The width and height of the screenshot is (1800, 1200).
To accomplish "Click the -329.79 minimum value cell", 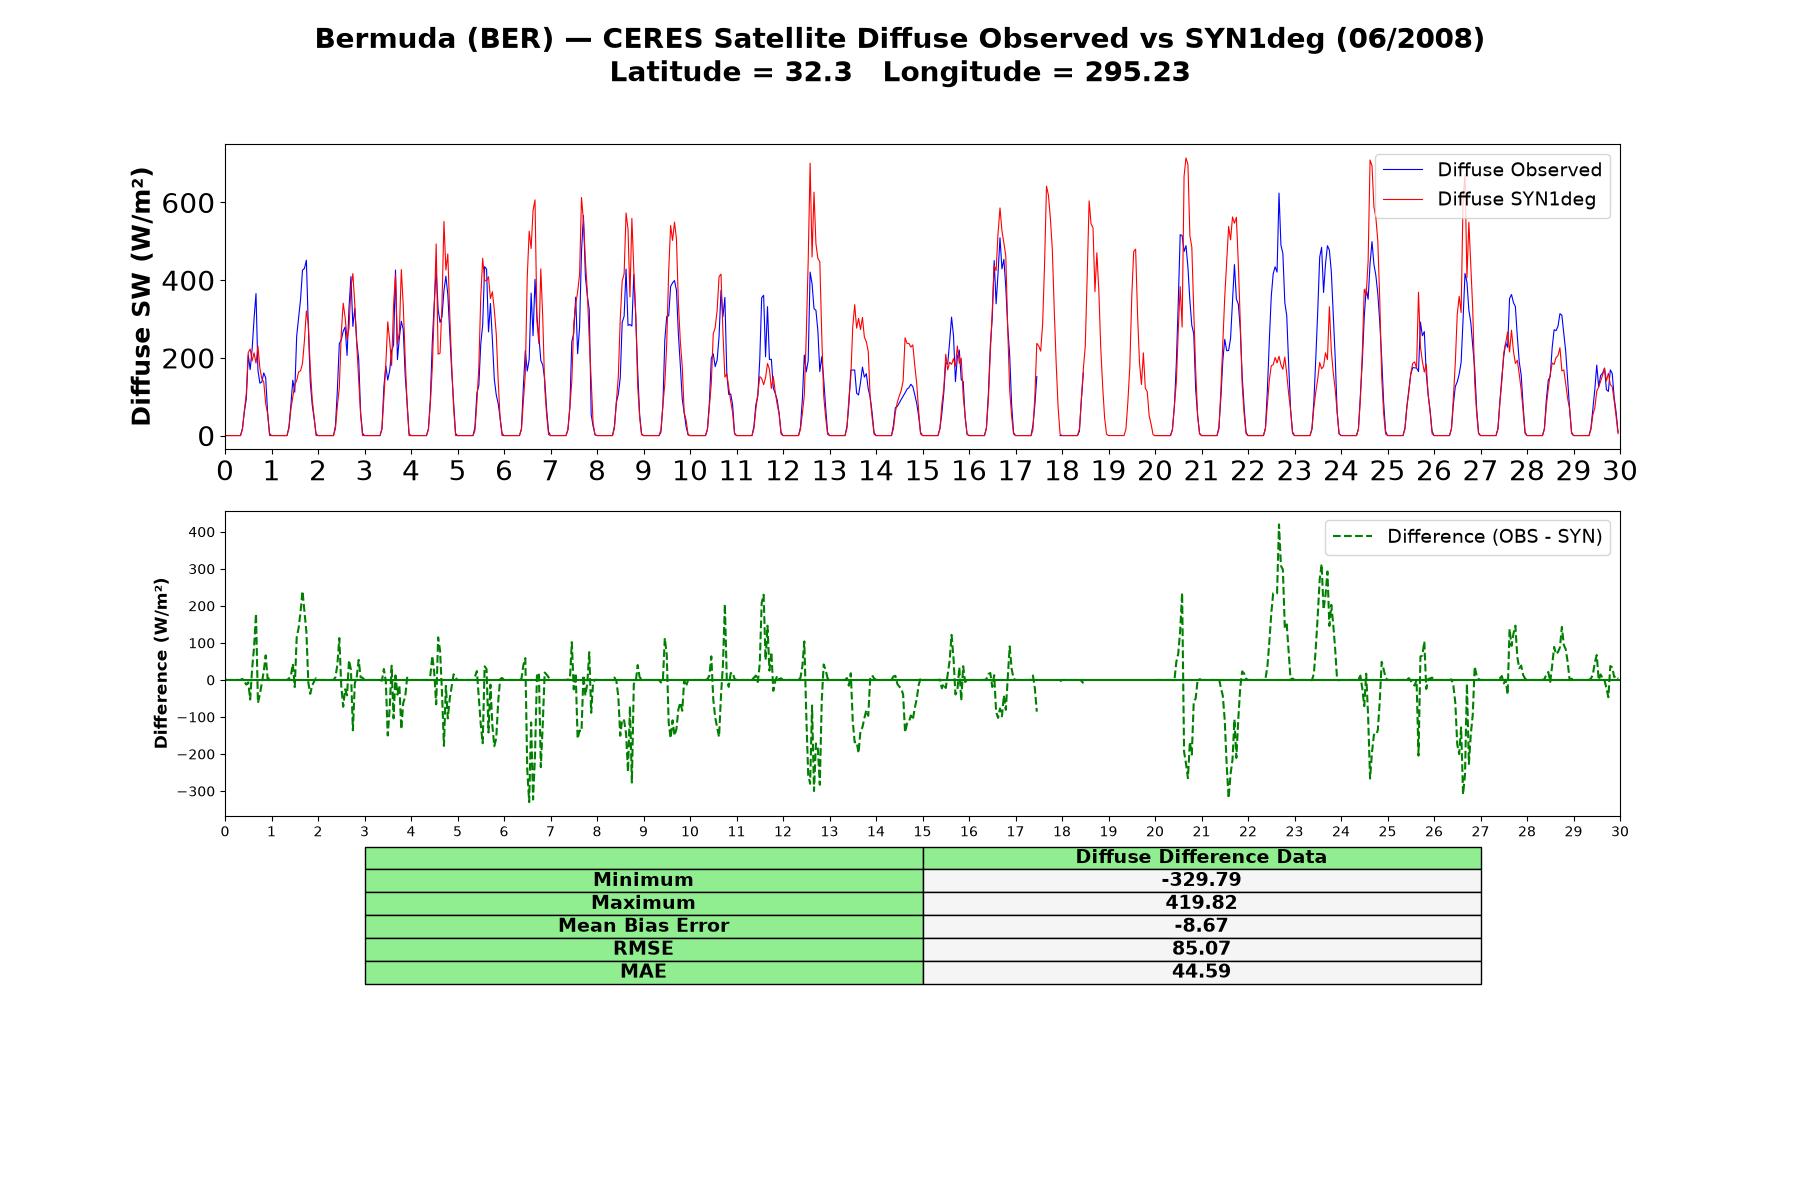I will [1201, 880].
